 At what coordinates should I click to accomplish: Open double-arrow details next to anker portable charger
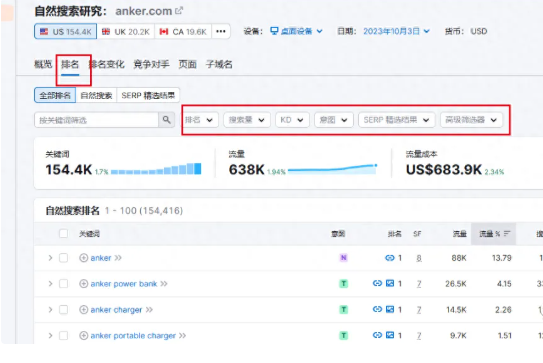coord(183,336)
